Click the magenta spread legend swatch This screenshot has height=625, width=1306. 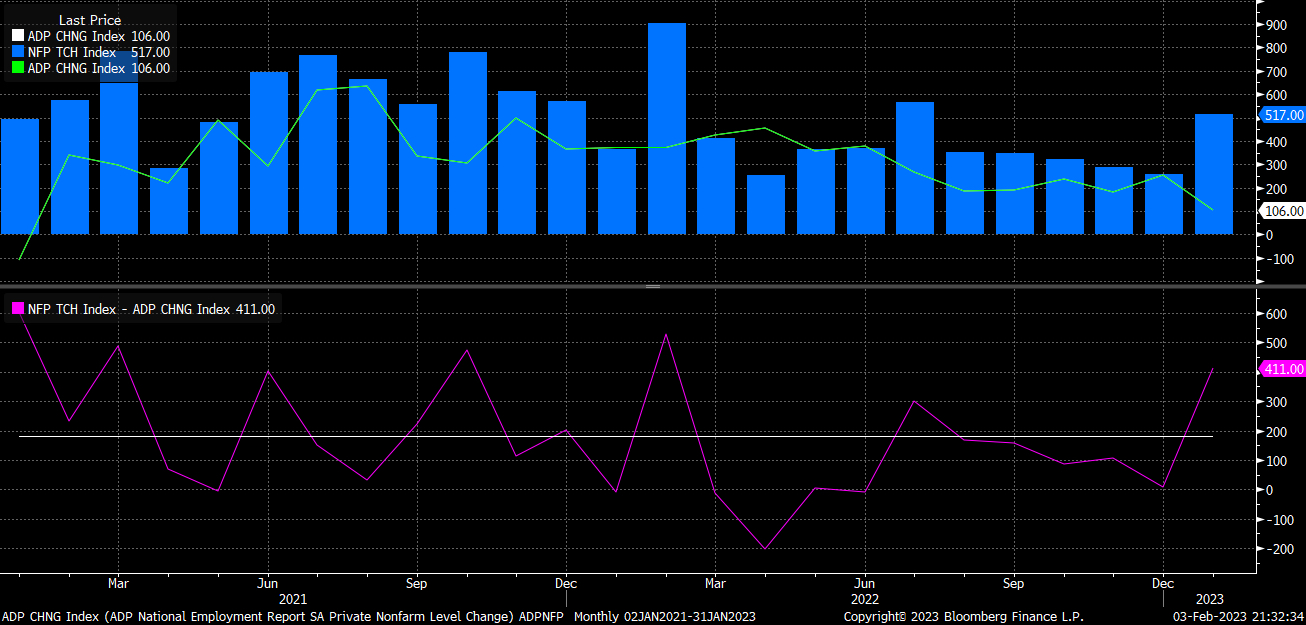click(x=17, y=310)
